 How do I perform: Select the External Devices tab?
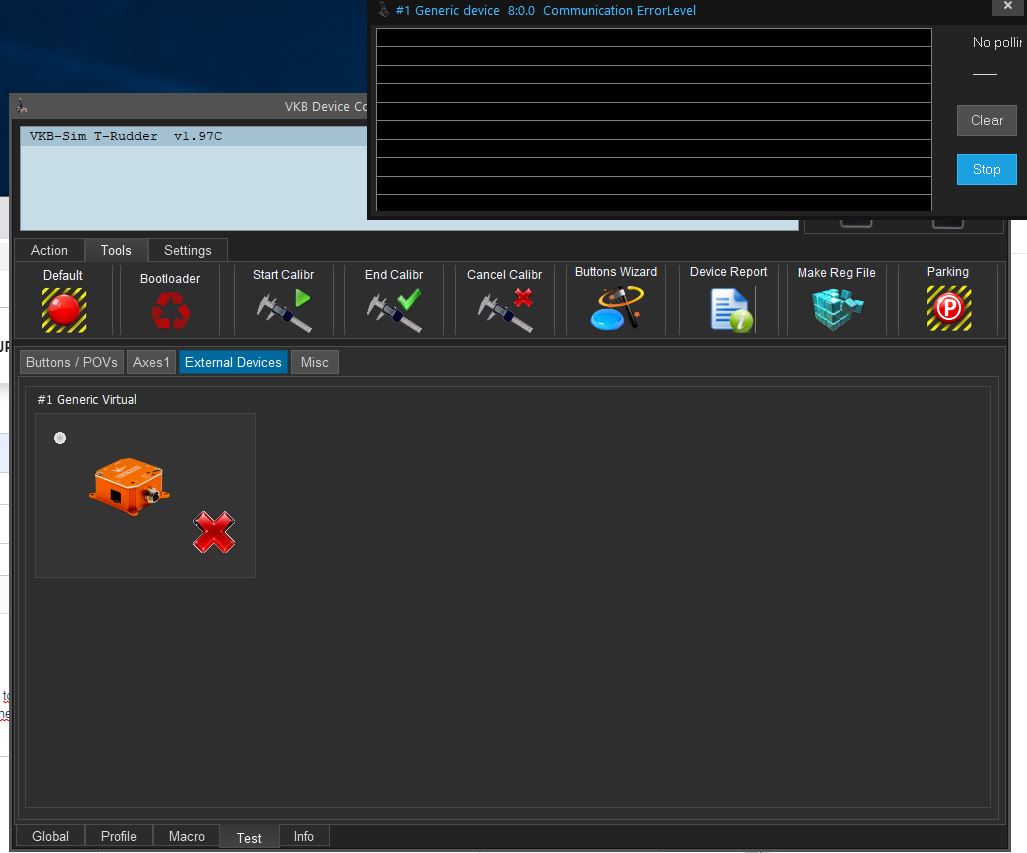233,362
